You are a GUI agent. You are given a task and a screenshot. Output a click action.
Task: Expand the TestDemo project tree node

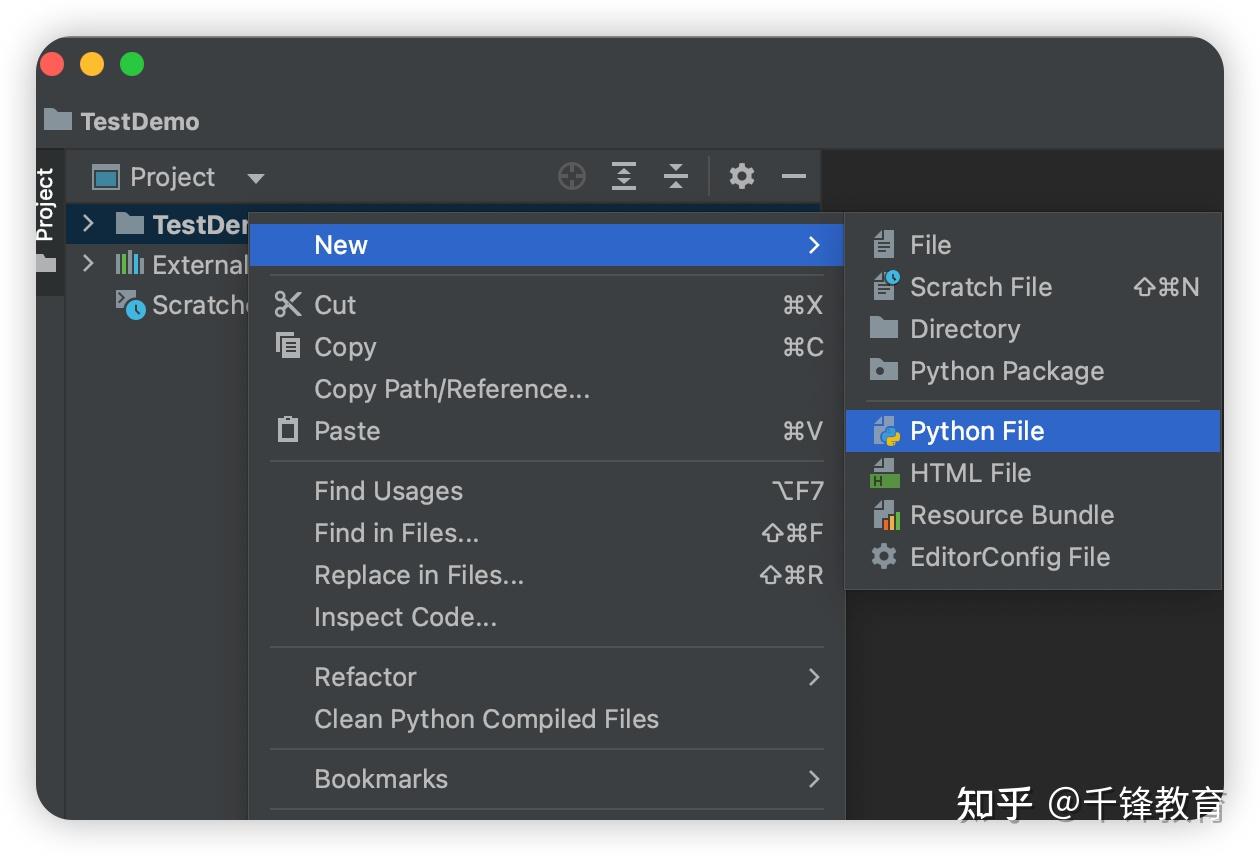pyautogui.click(x=88, y=223)
